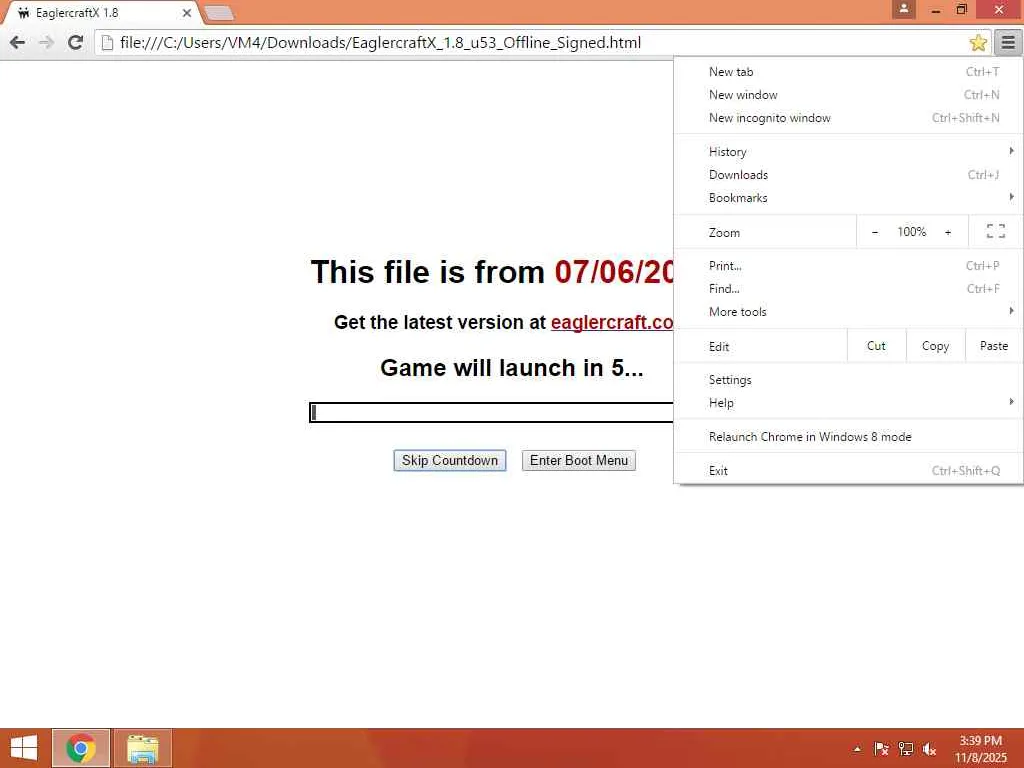Open File Explorer from taskbar

tap(143, 748)
